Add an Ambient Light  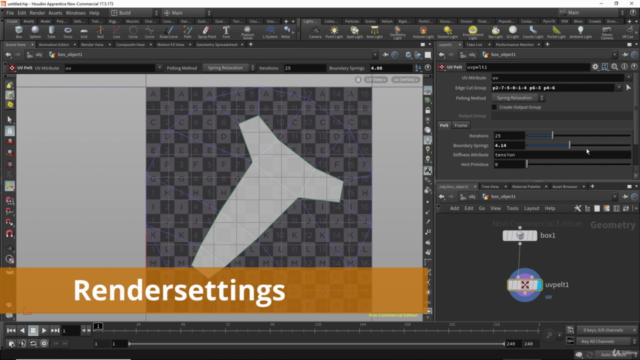[x=580, y=32]
